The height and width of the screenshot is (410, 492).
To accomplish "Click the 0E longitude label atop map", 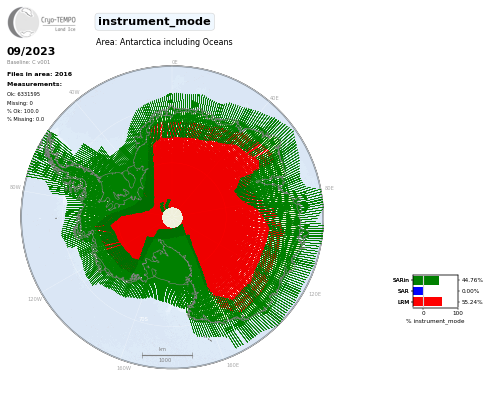I will [x=174, y=62].
